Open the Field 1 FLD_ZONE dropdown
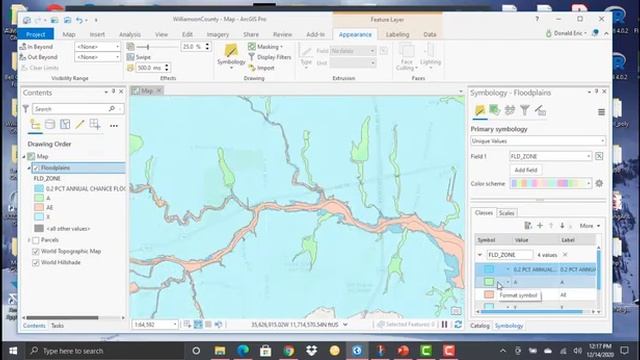Viewport: 640px width, 360px height. [550, 156]
